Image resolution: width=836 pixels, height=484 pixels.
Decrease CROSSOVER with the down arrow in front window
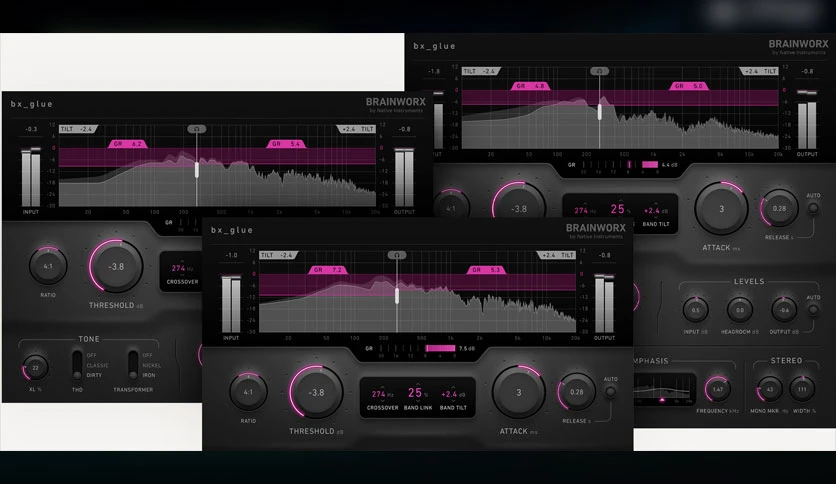(x=382, y=401)
